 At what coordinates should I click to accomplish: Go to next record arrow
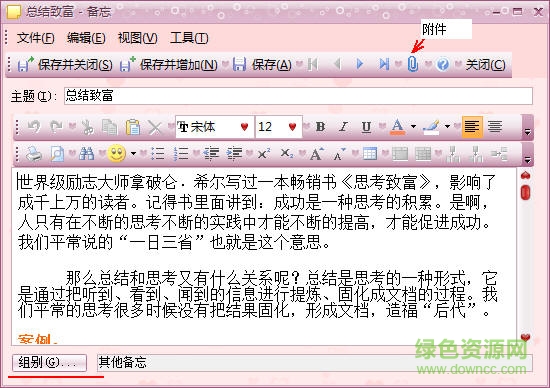pos(360,64)
